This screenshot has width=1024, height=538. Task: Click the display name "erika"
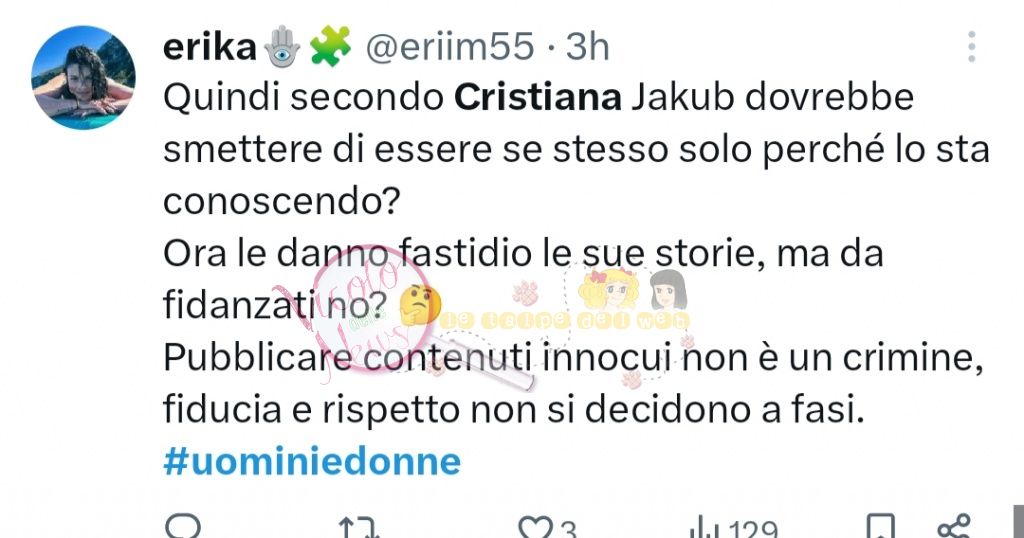pos(209,46)
